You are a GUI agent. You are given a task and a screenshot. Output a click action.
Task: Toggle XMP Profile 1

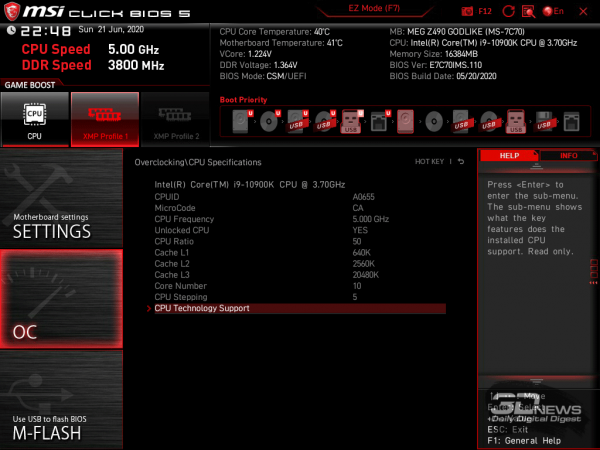[x=104, y=118]
